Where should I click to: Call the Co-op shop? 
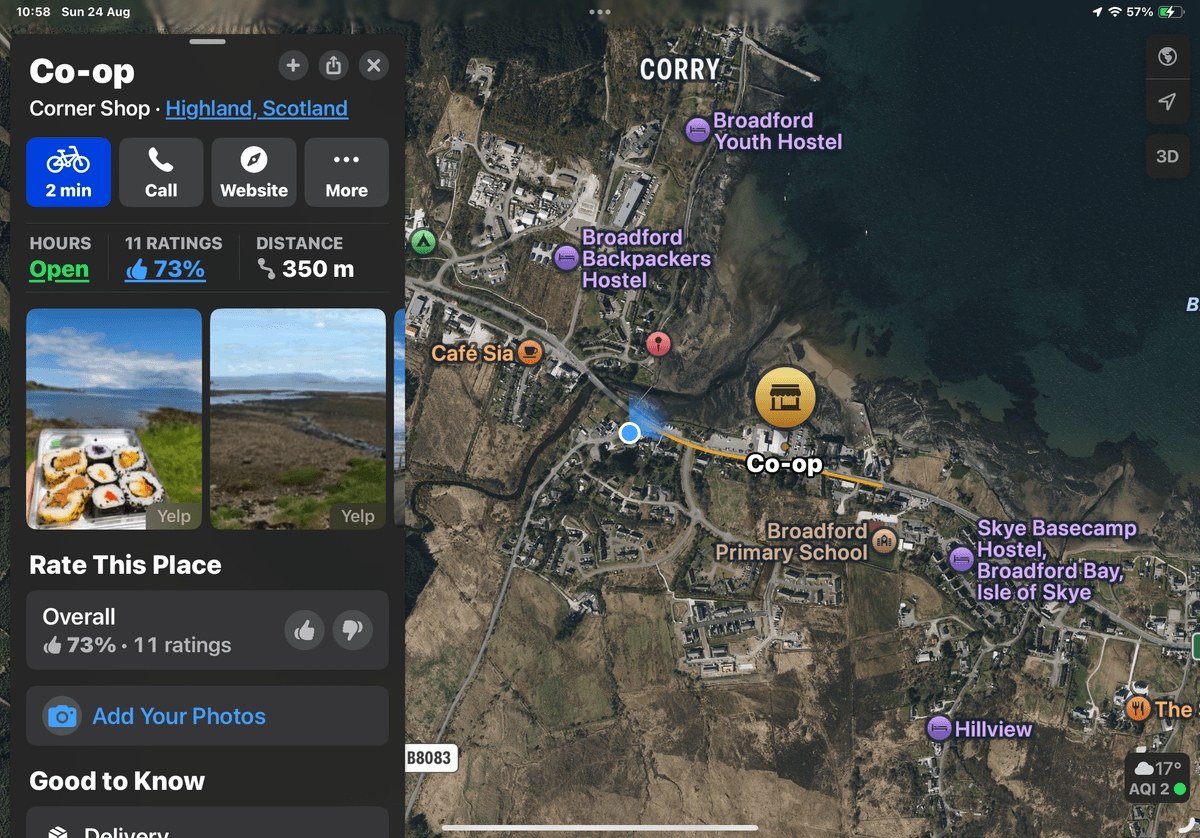tap(161, 172)
